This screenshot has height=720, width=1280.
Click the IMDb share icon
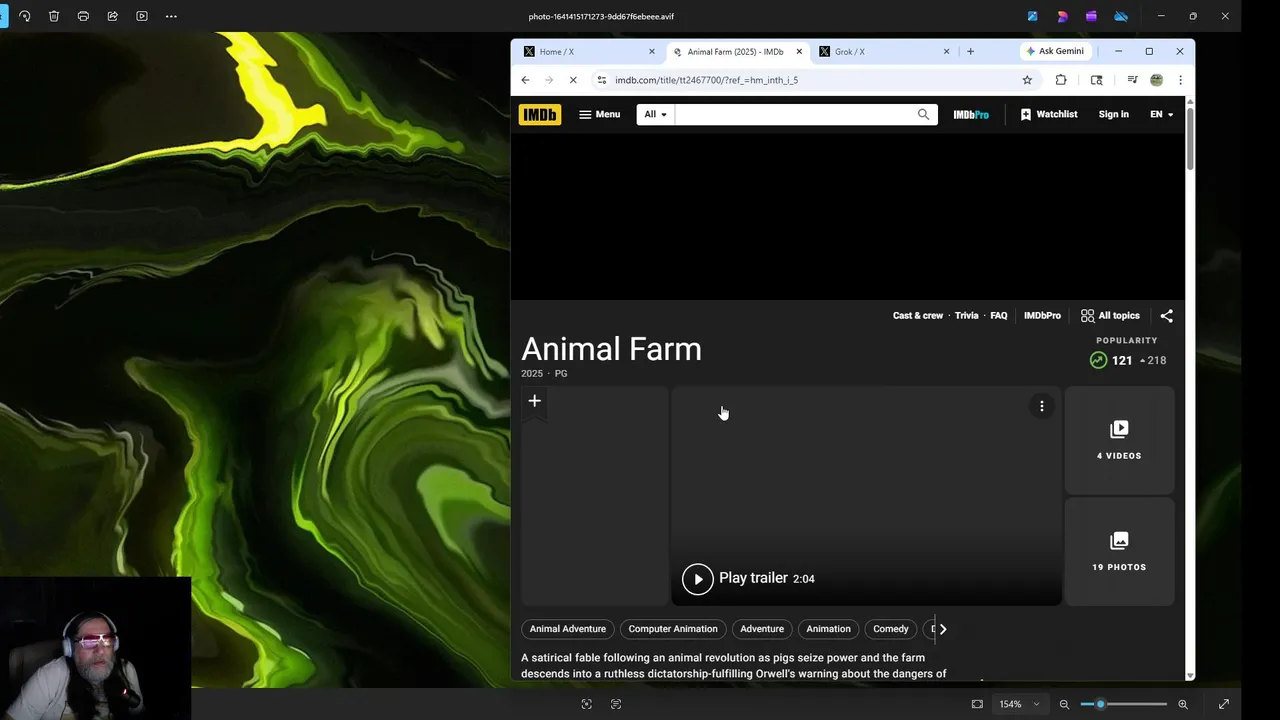click(1166, 316)
